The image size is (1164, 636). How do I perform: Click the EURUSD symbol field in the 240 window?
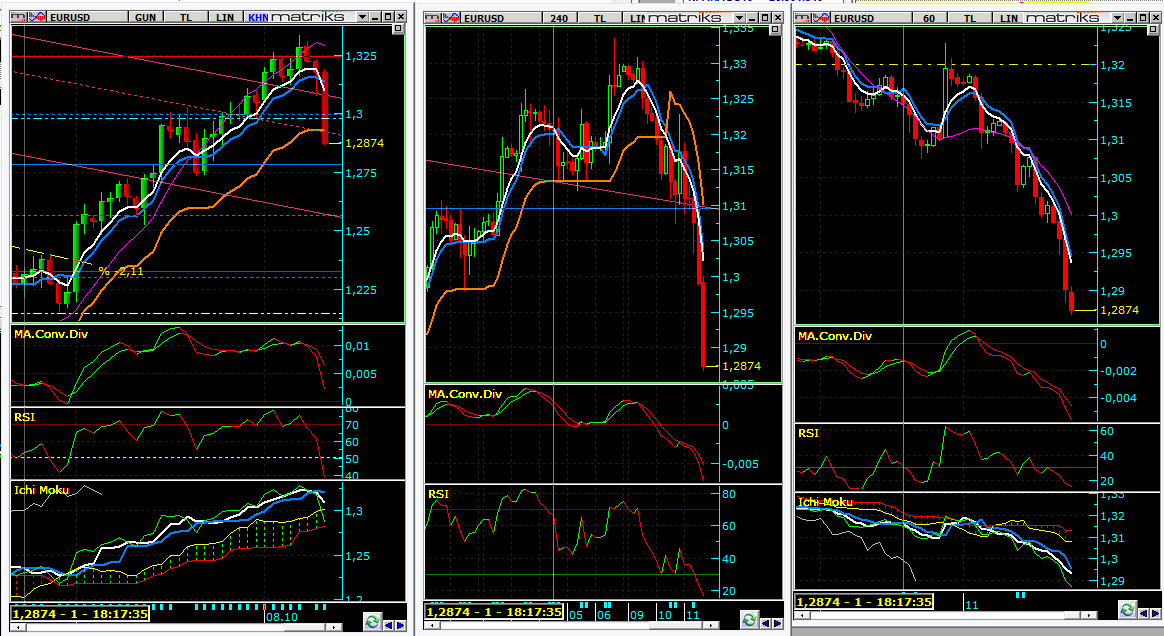[501, 18]
